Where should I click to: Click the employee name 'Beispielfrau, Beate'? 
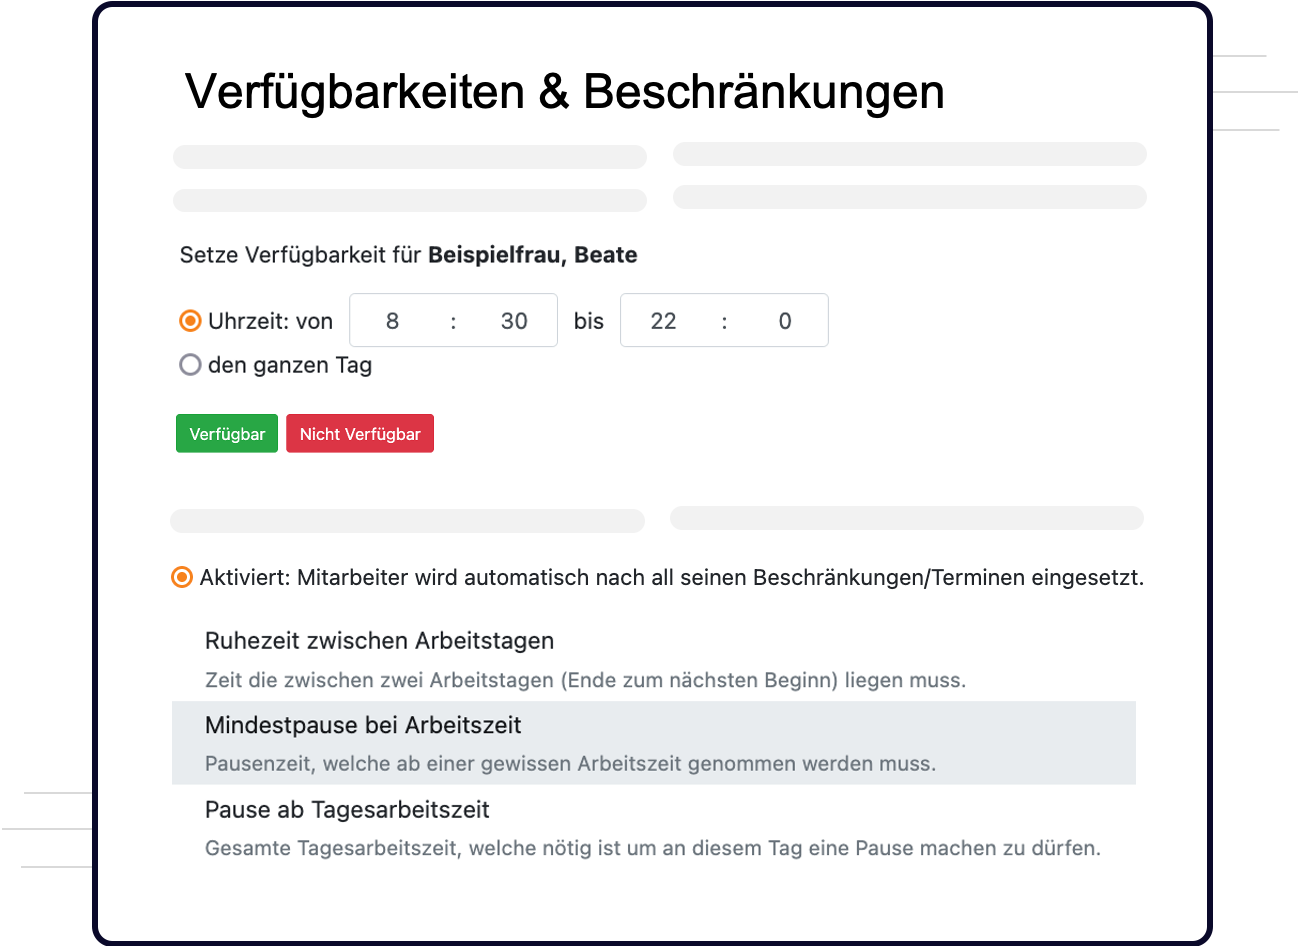point(533,255)
